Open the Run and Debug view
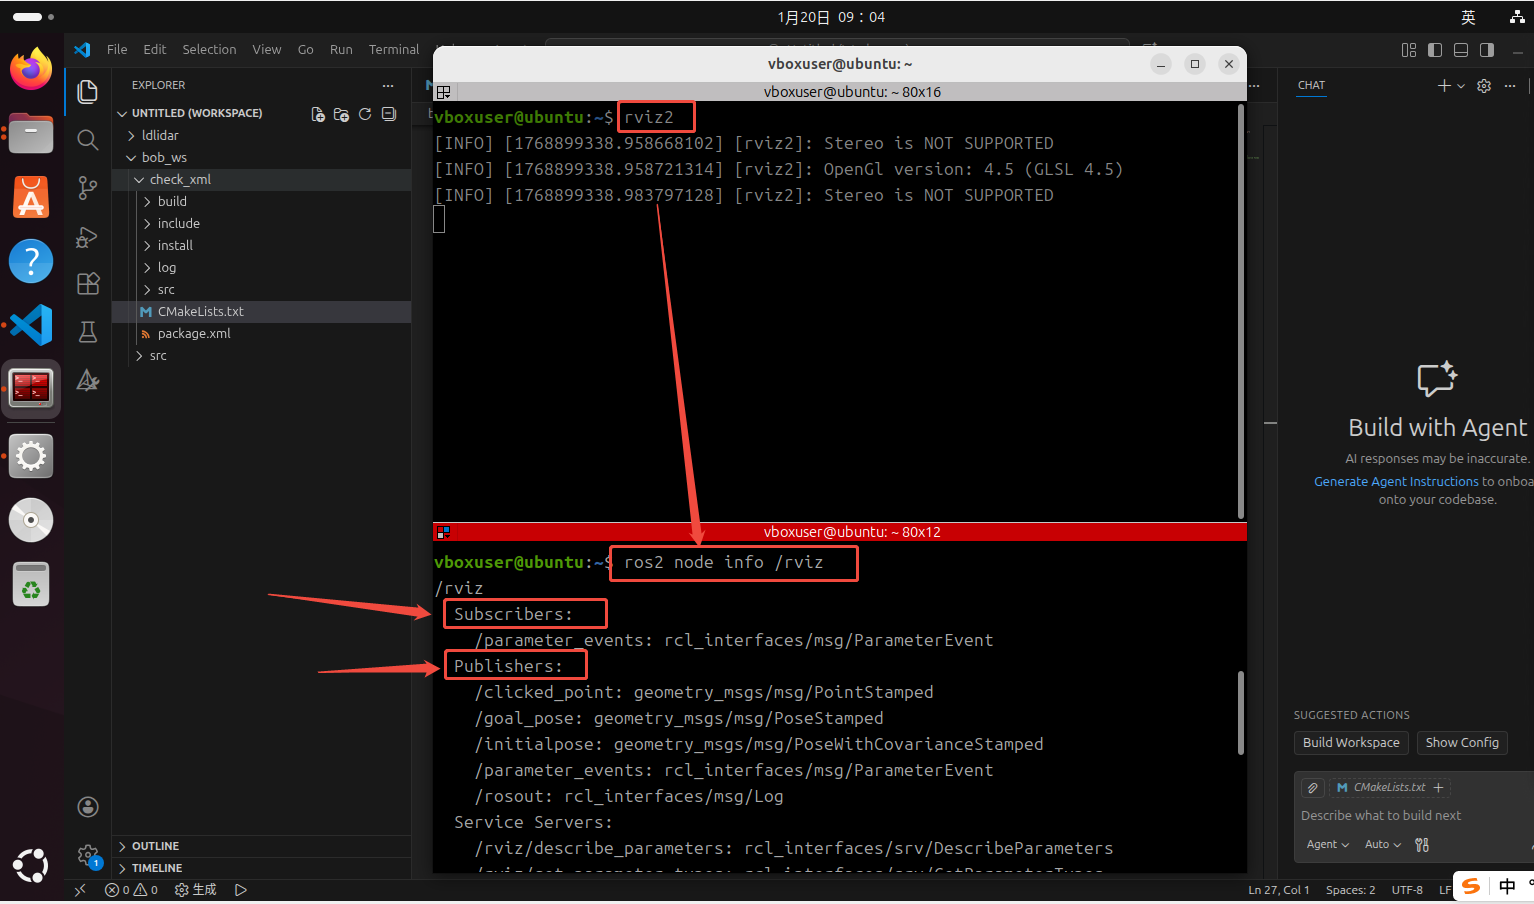Viewport: 1534px width, 904px height. (88, 237)
